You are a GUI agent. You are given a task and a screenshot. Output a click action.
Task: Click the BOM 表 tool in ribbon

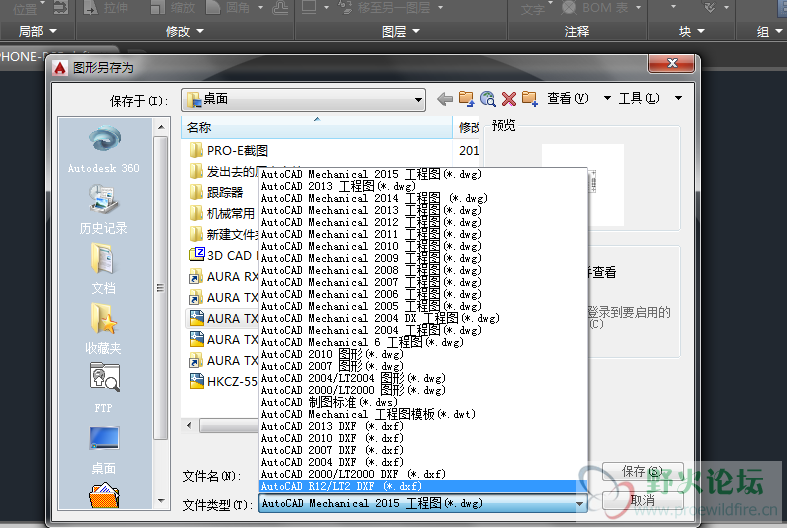(x=595, y=8)
